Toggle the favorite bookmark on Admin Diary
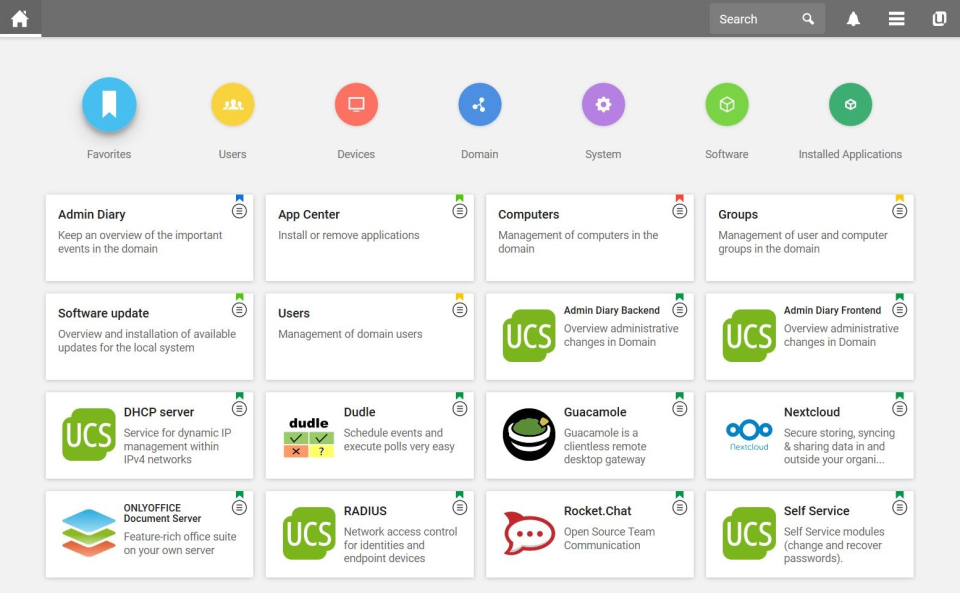Viewport: 960px width, 593px height. tap(238, 196)
